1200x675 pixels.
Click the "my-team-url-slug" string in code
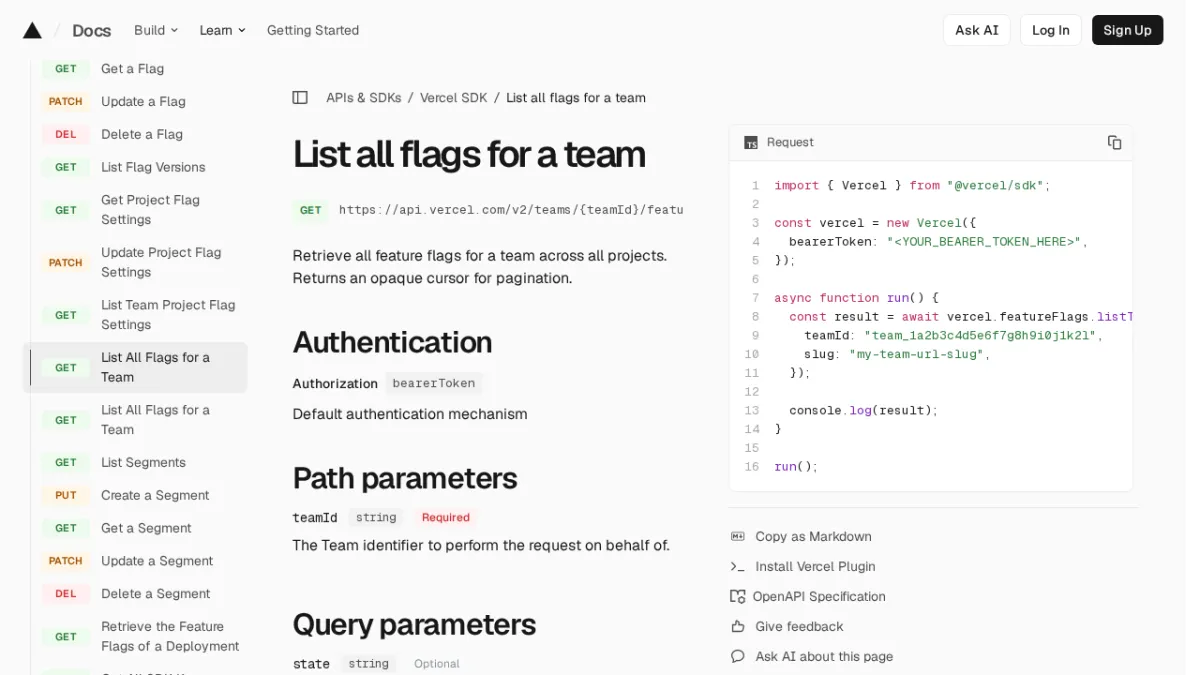[x=917, y=355]
